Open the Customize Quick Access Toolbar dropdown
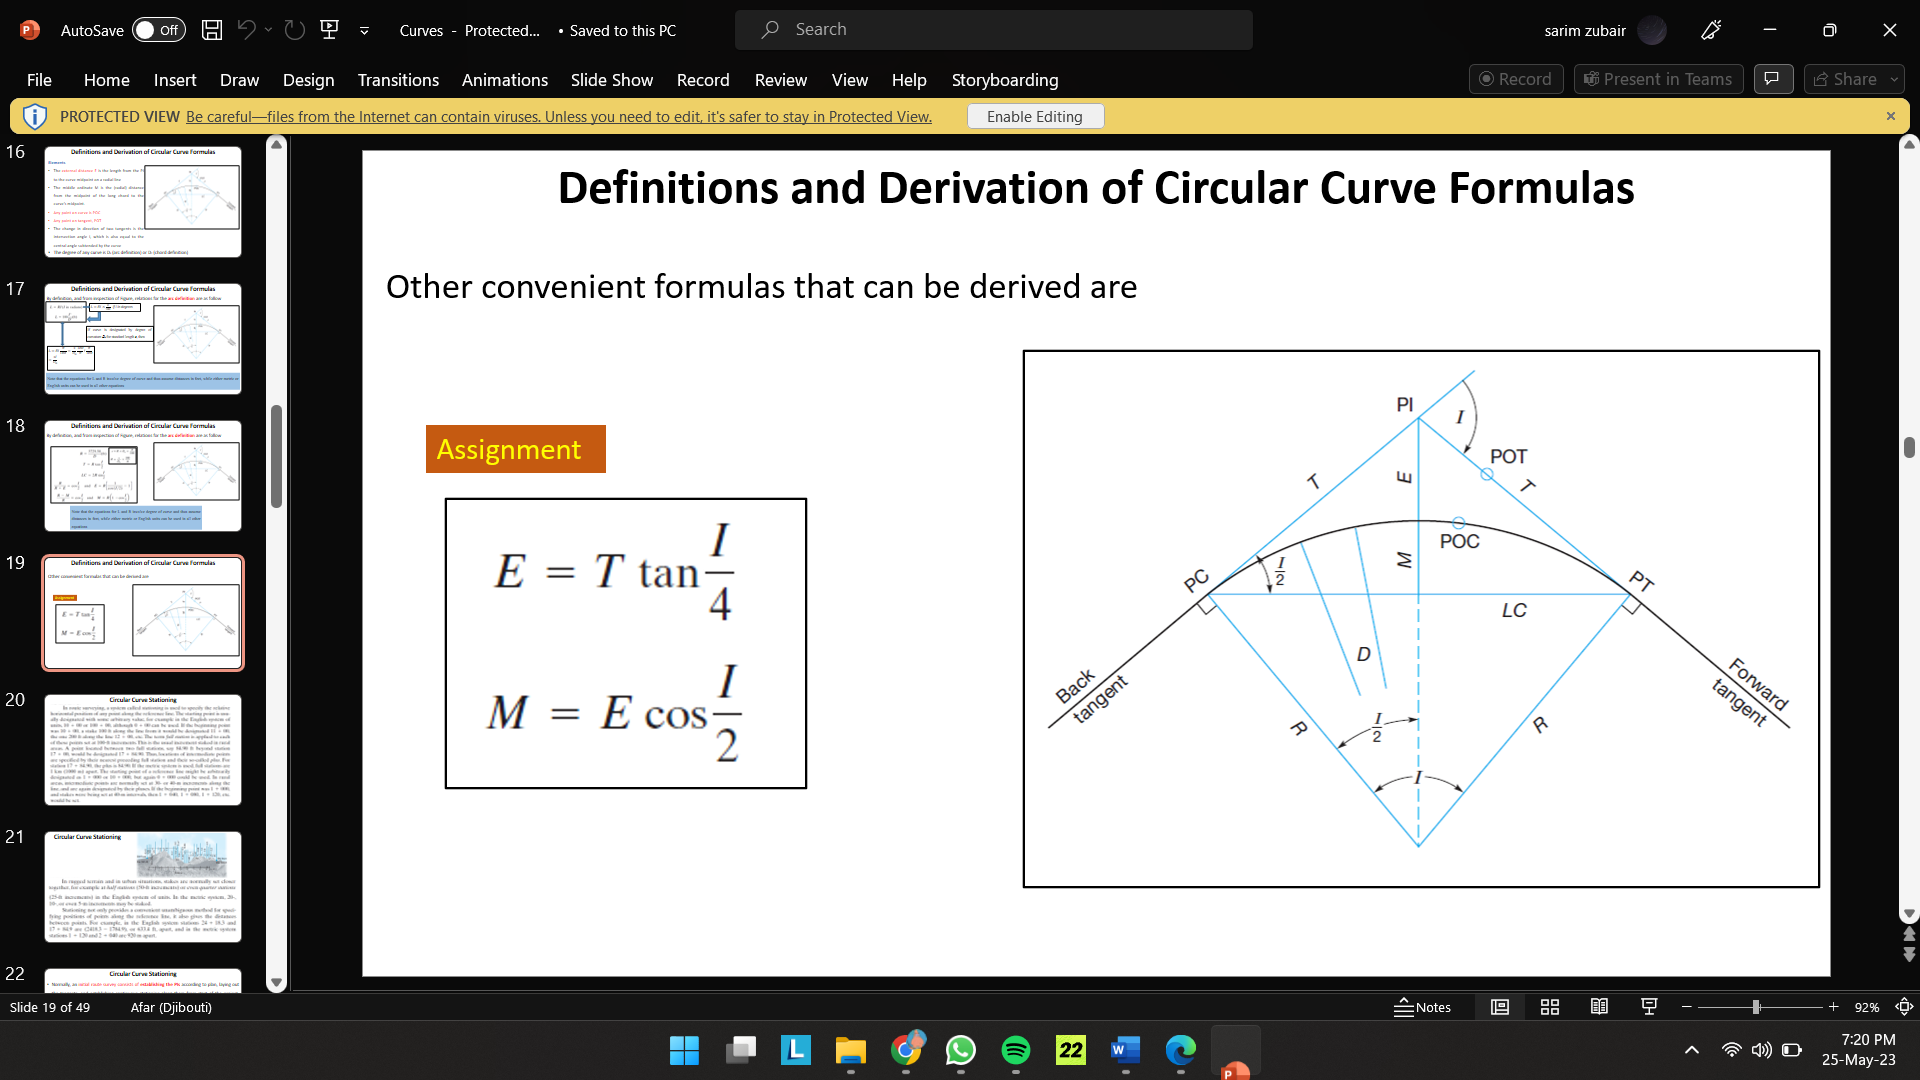This screenshot has height=1080, width=1920. tap(363, 30)
